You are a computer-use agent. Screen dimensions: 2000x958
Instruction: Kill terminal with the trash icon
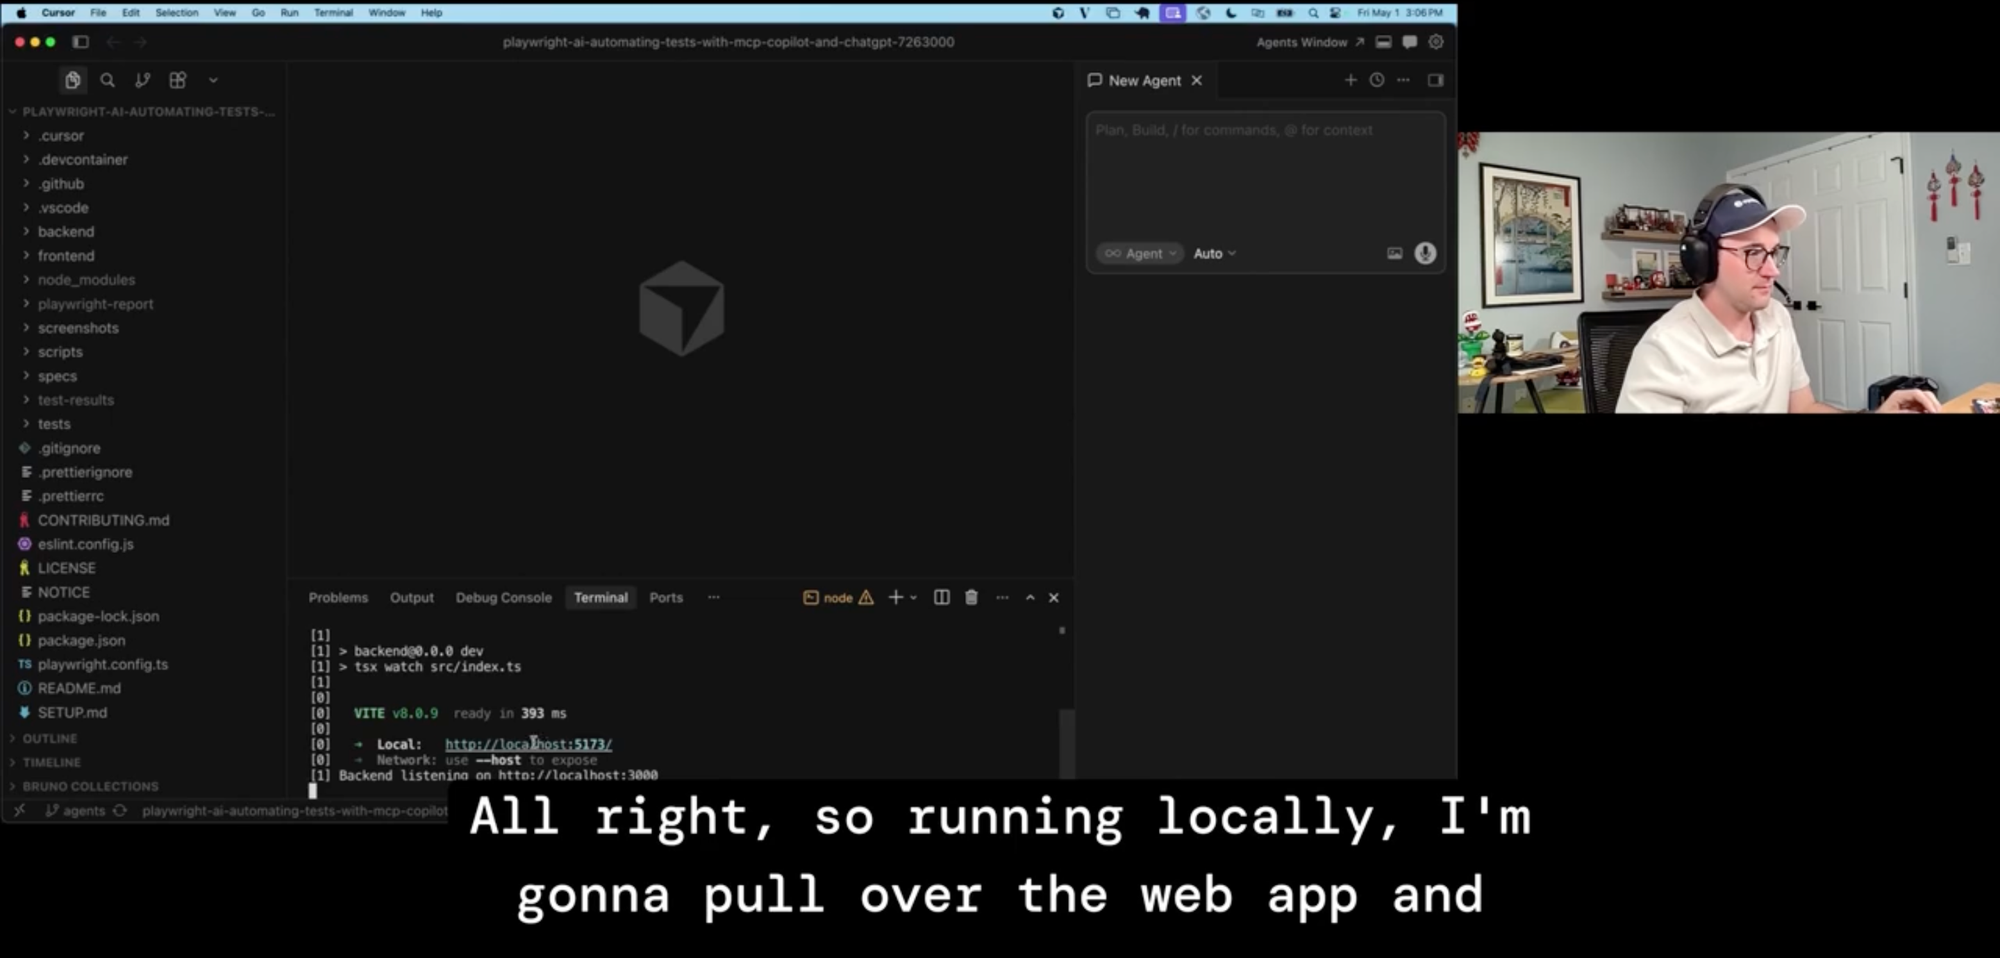pos(971,597)
